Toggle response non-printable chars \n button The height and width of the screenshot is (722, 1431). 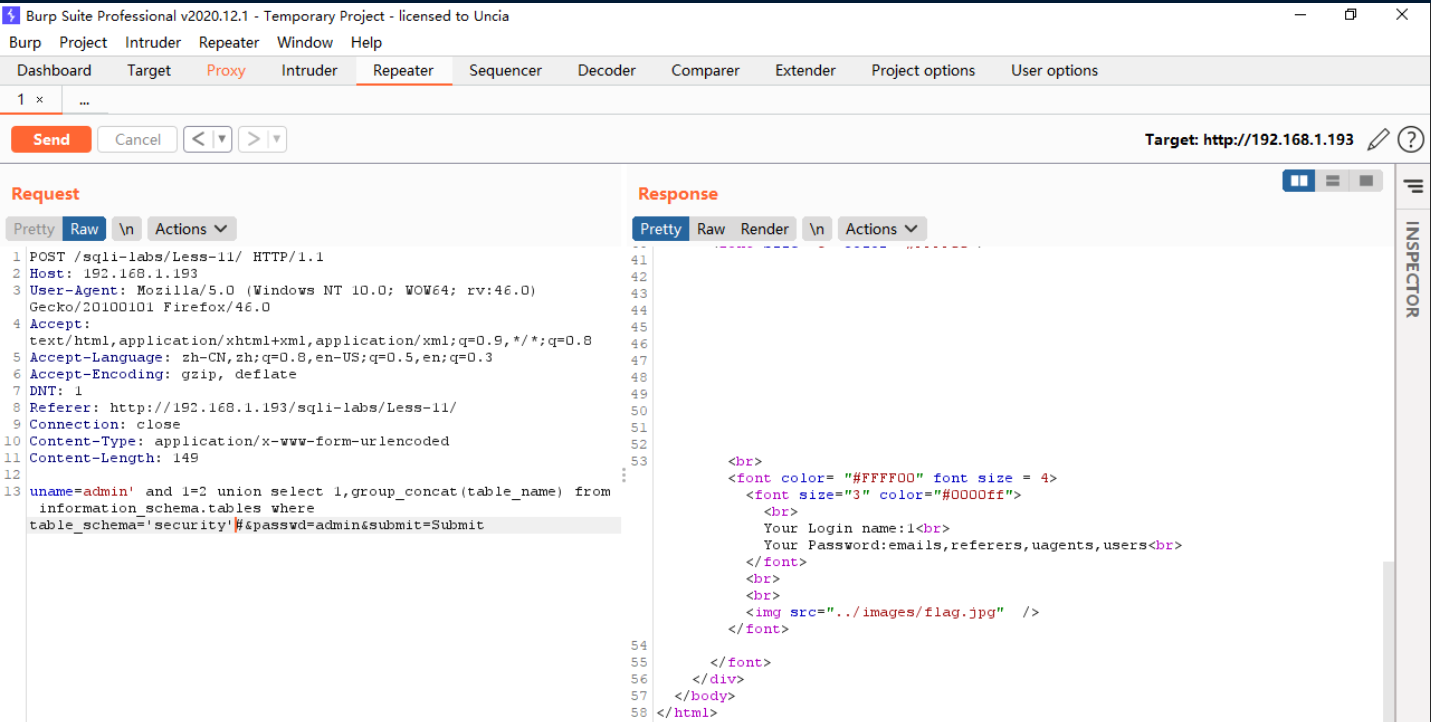(x=817, y=229)
